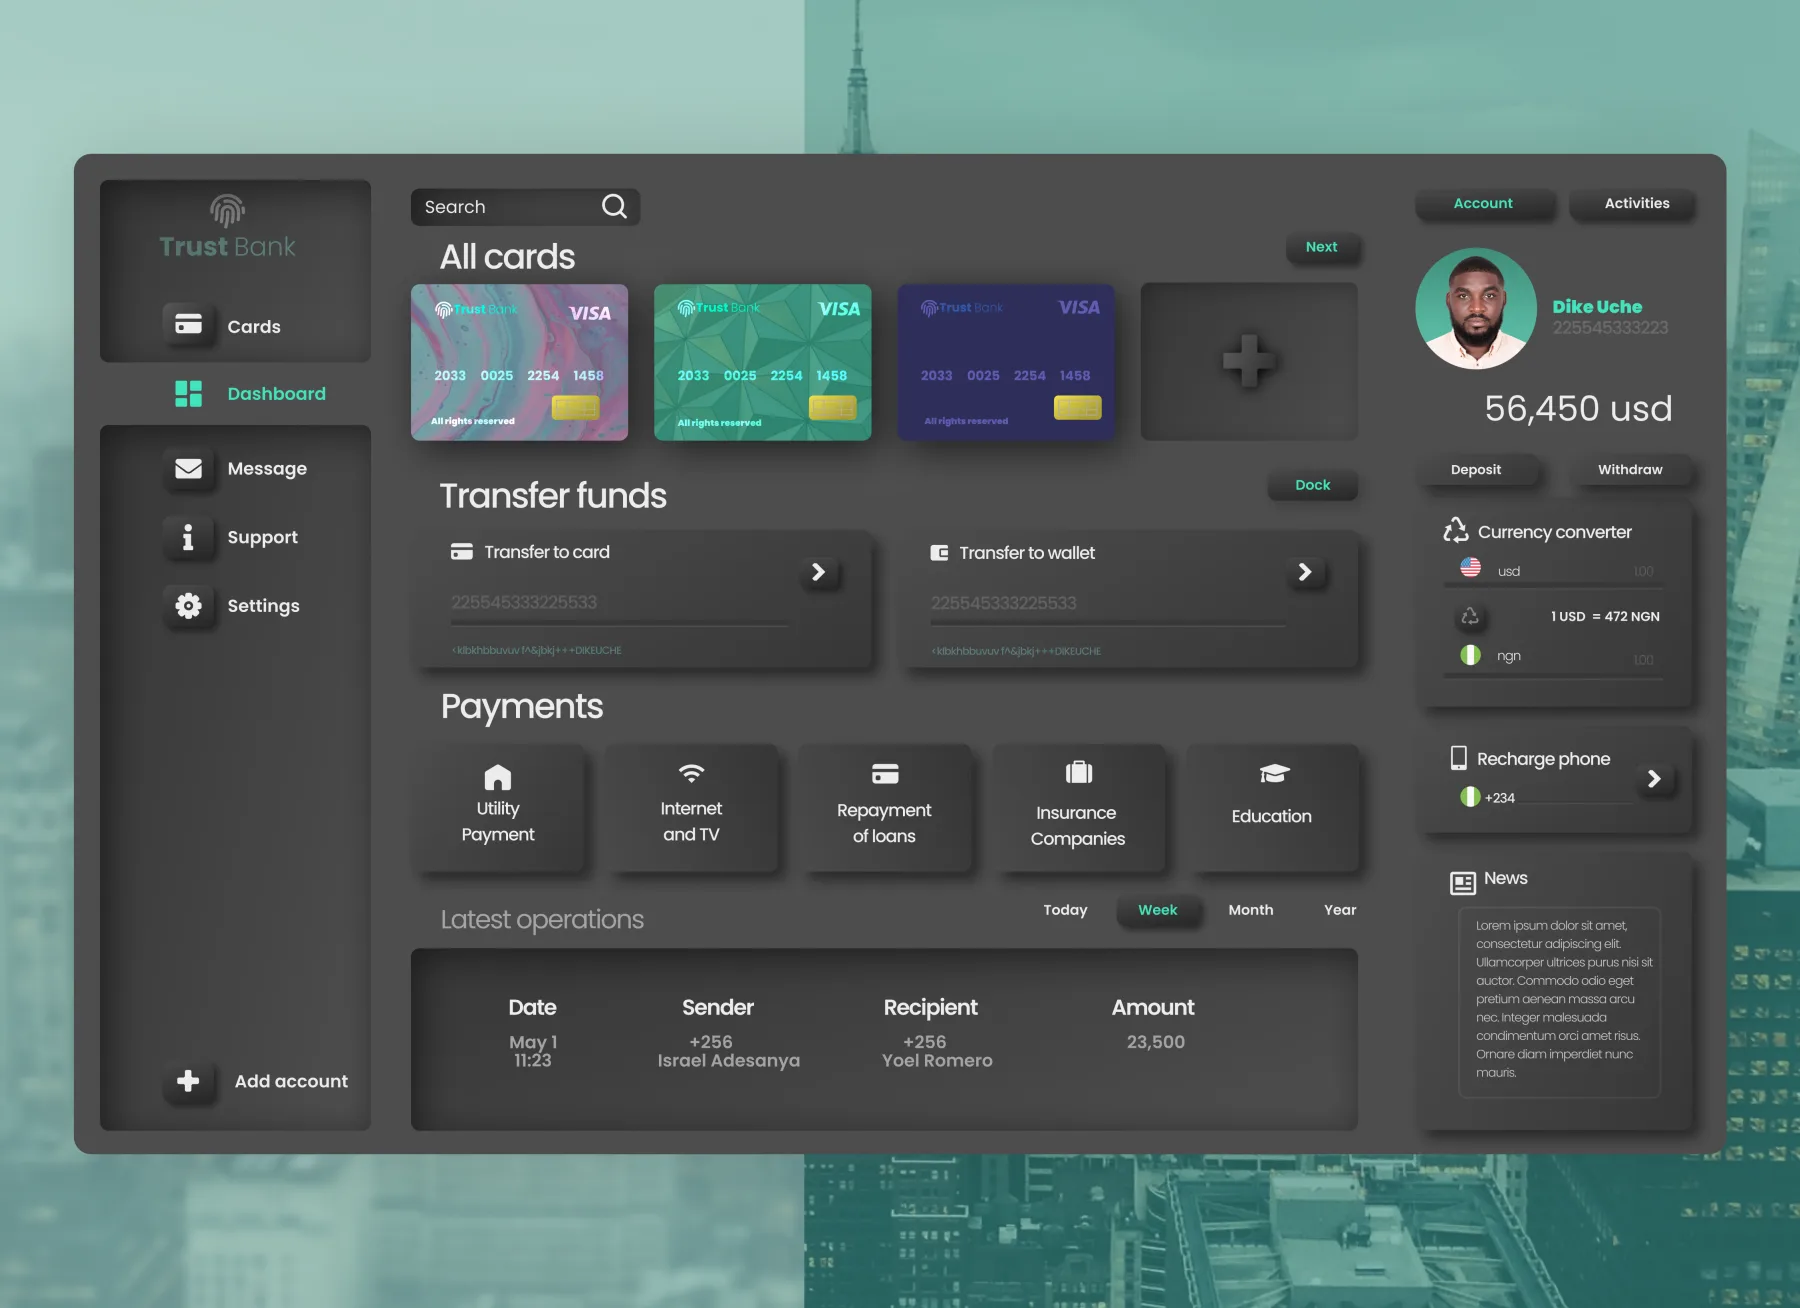Click sender Israel Adesanya
The height and width of the screenshot is (1308, 1800).
(728, 1060)
